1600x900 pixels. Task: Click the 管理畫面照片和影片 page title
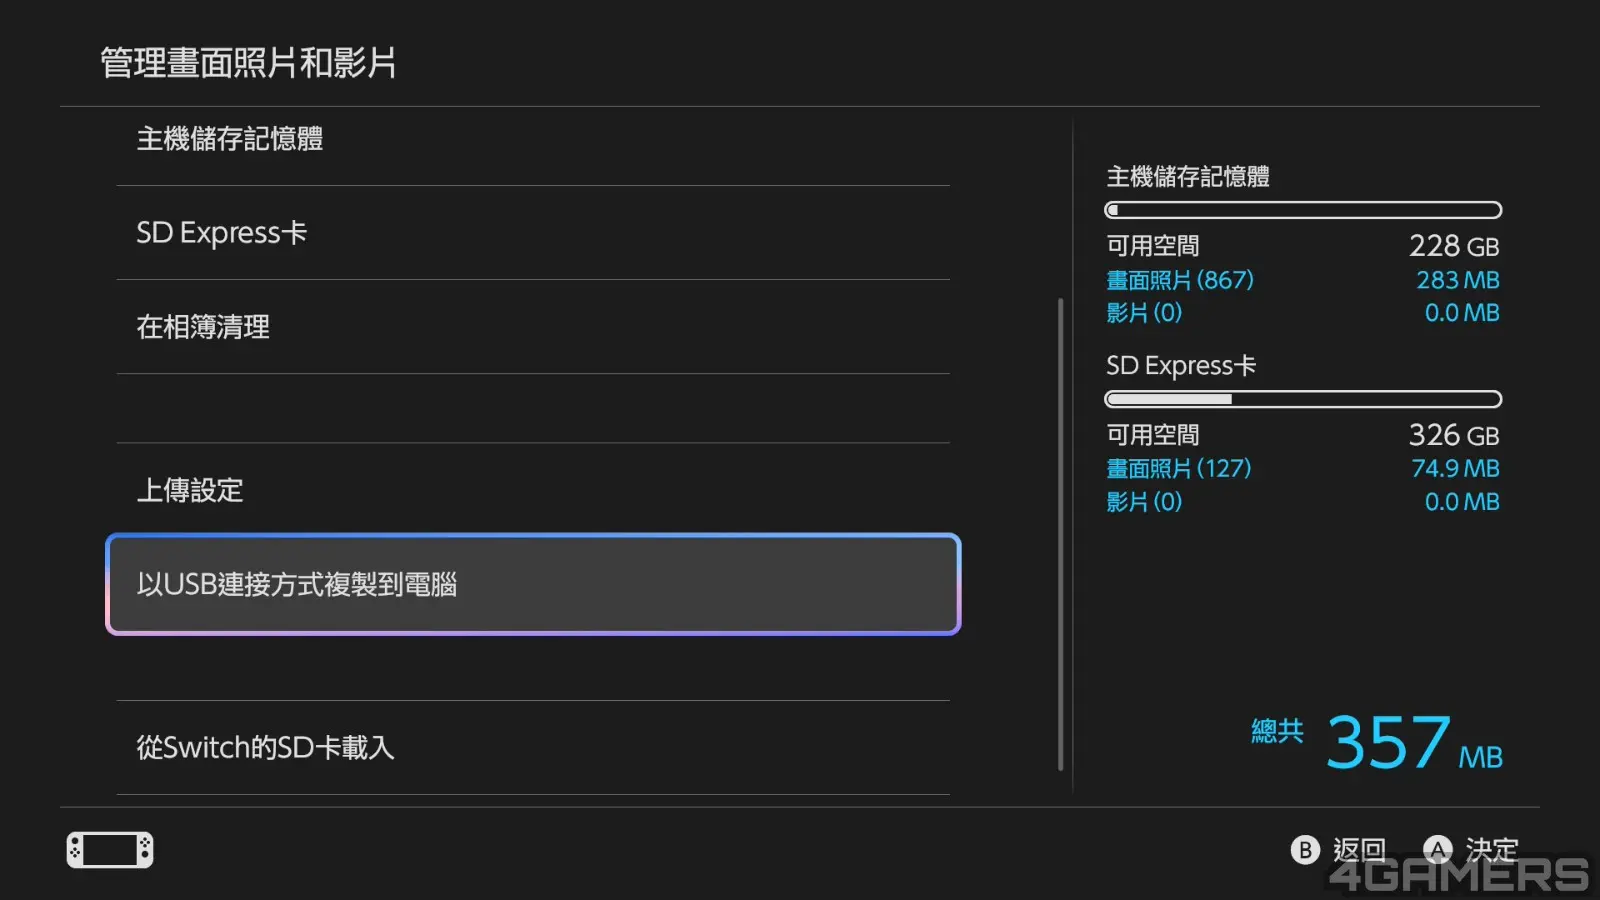point(248,63)
